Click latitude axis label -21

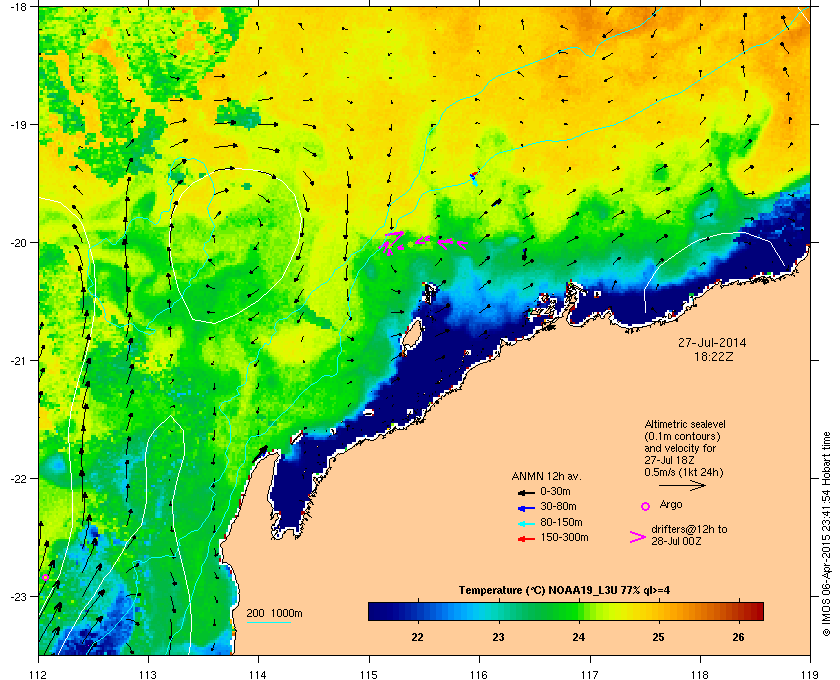pos(17,360)
